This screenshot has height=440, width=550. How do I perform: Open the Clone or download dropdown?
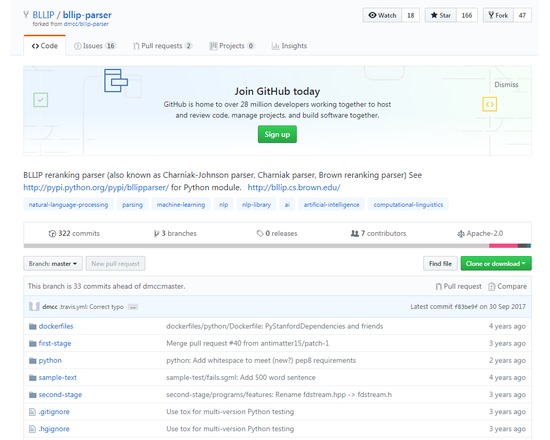tap(496, 264)
